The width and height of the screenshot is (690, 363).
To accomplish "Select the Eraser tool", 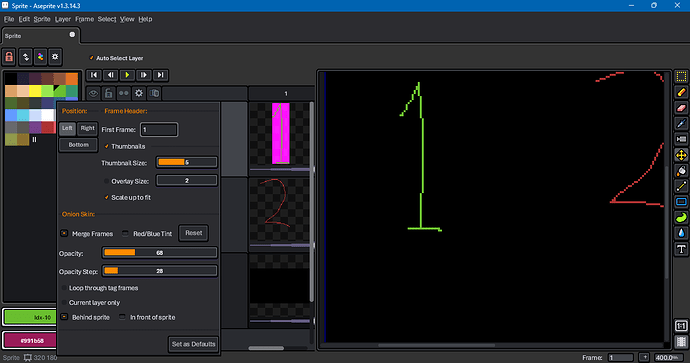I will [x=681, y=108].
